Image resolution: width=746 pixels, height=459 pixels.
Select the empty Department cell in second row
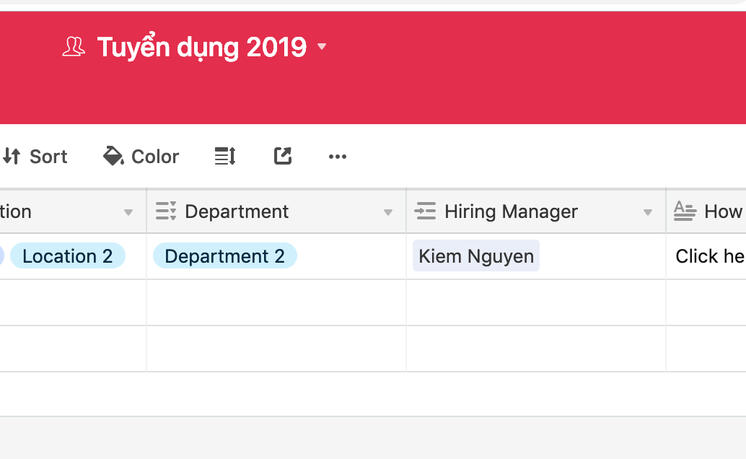click(276, 302)
